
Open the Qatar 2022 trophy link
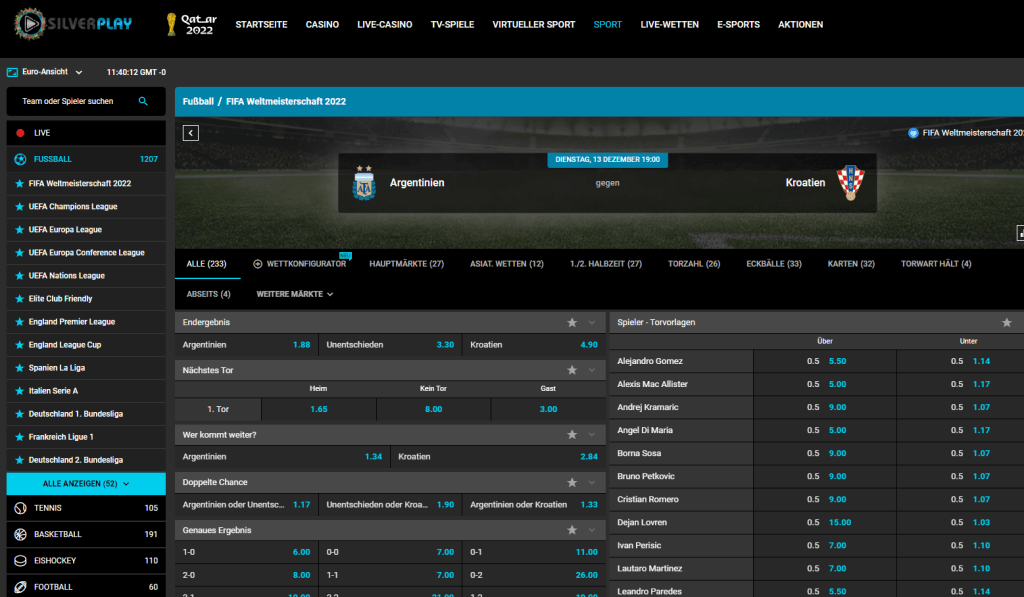[x=191, y=24]
